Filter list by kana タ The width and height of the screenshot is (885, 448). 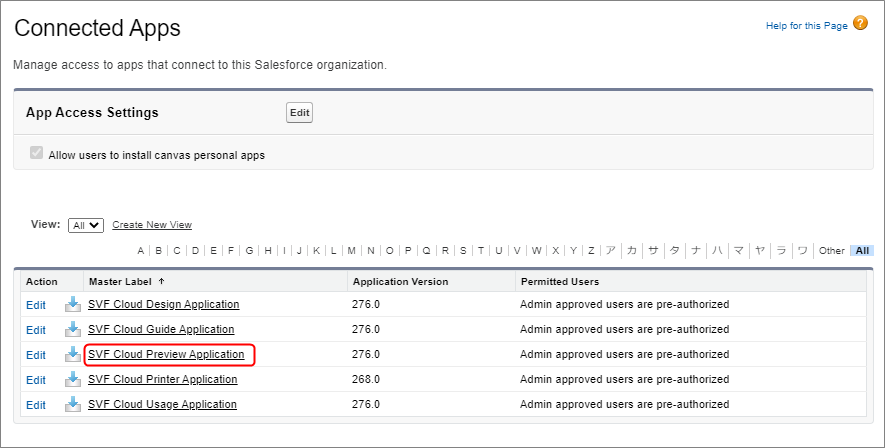[x=674, y=251]
